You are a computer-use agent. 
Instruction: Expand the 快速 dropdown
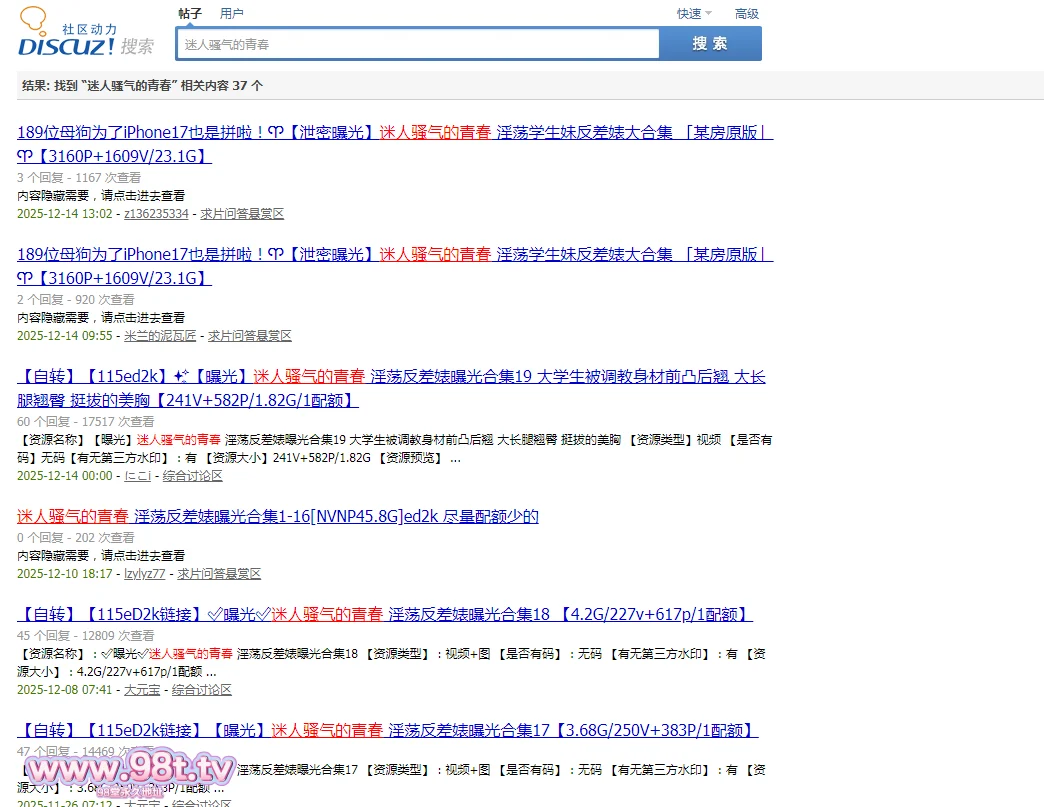click(694, 14)
